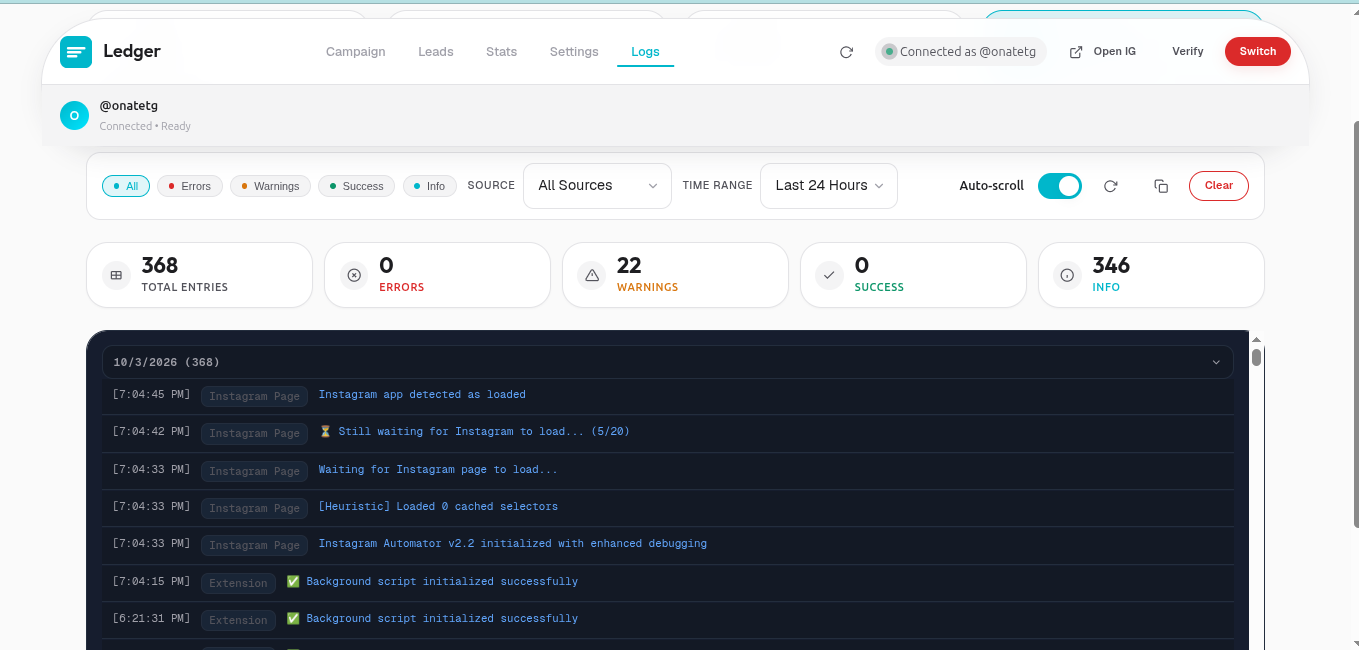Click the log scrollbar thumb
The image size is (1359, 650).
click(x=1257, y=357)
